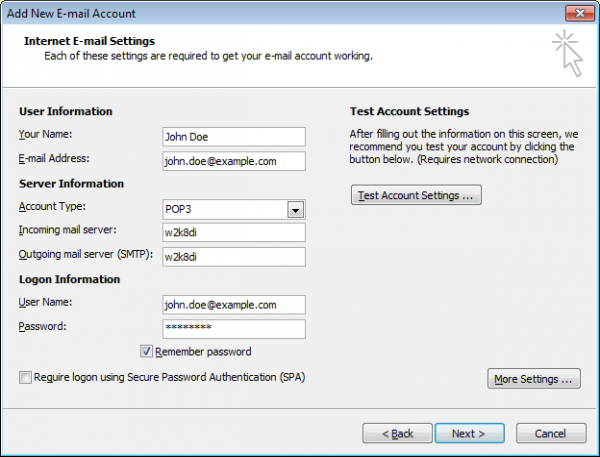The height and width of the screenshot is (457, 600).
Task: Focus the Password text box
Action: coord(233,329)
